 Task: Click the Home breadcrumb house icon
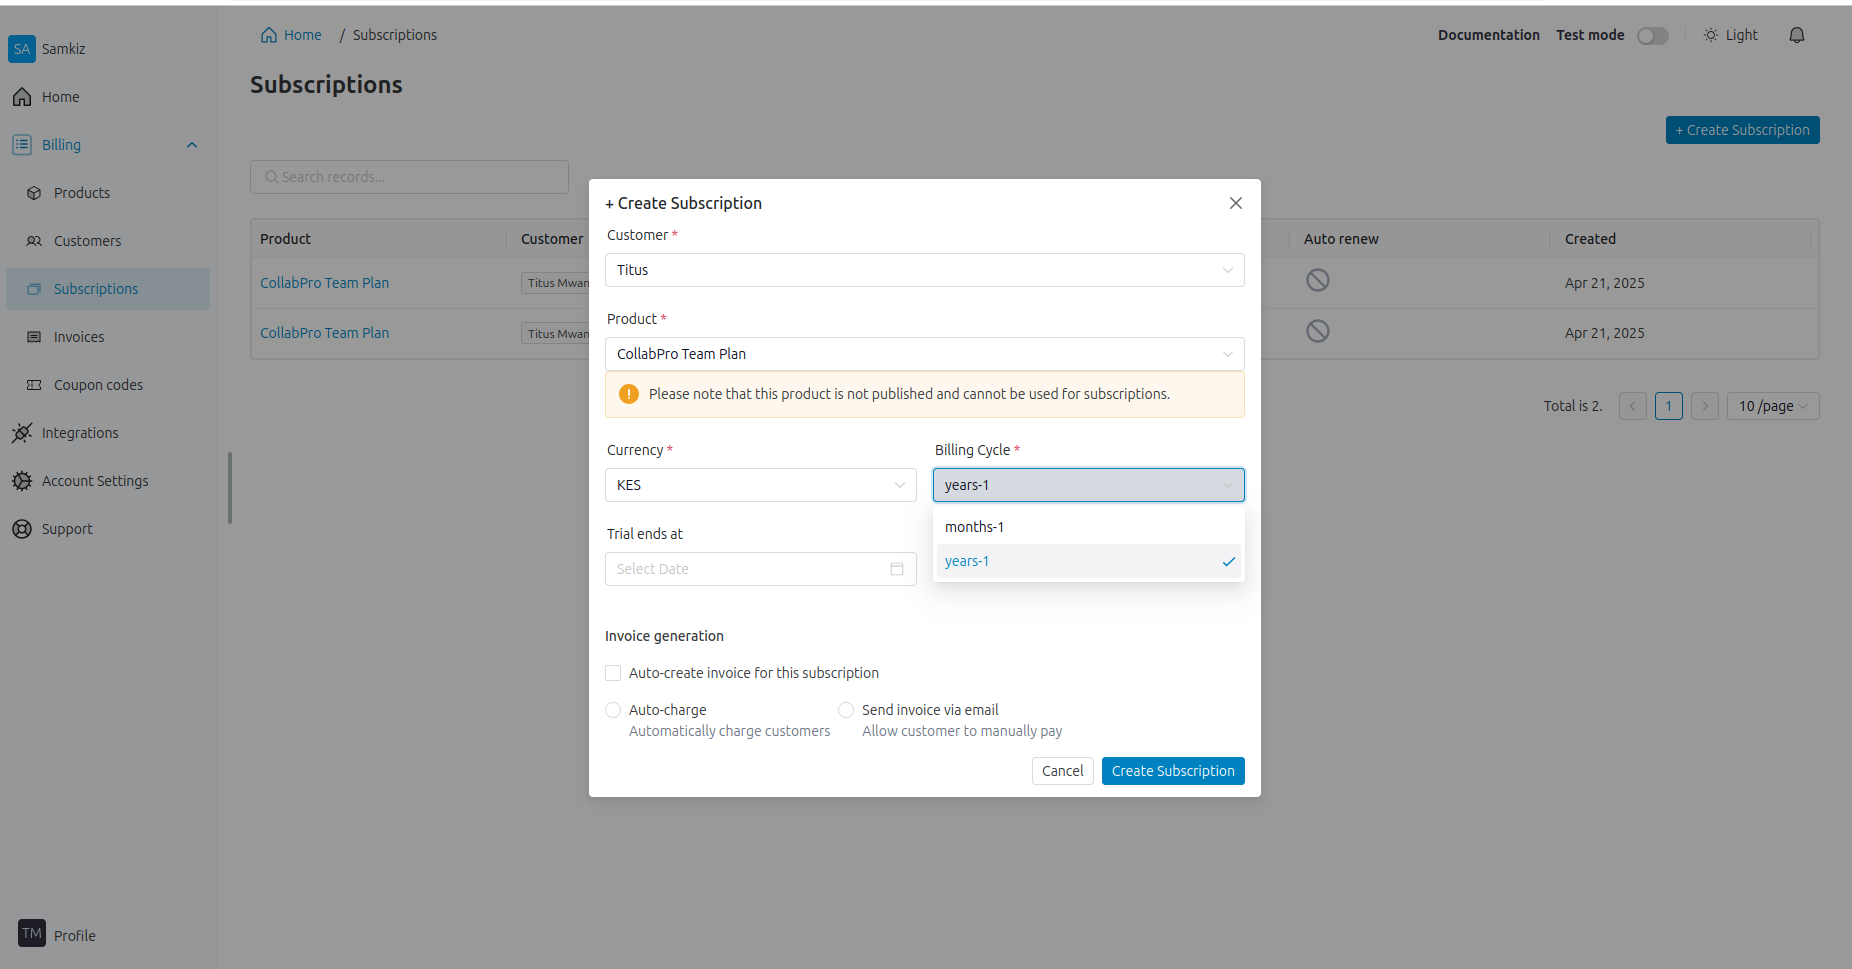[x=269, y=35]
